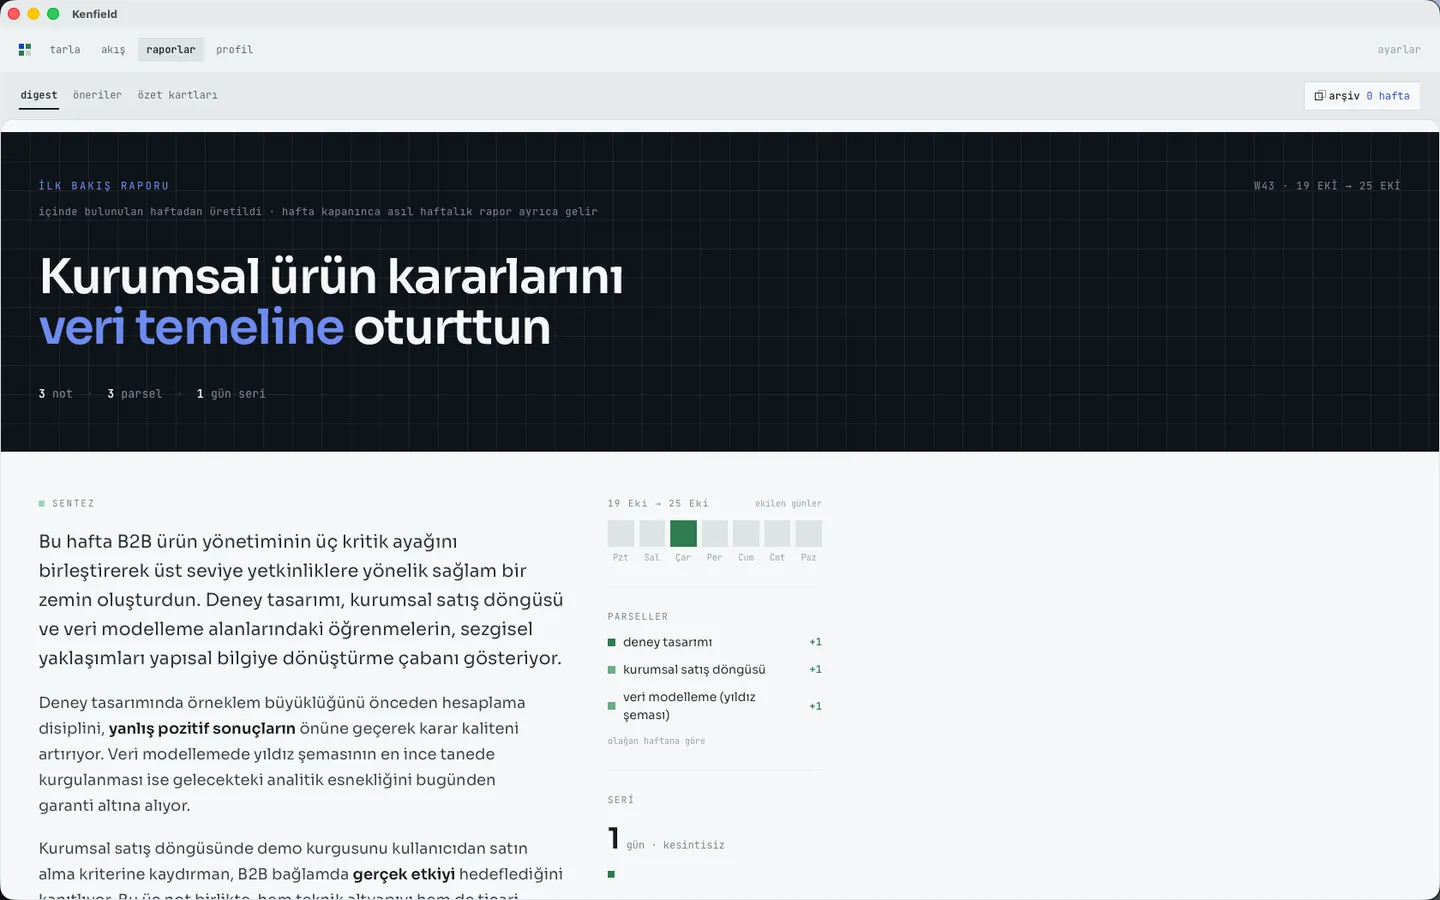Click the 3 not statistic

tap(56, 394)
